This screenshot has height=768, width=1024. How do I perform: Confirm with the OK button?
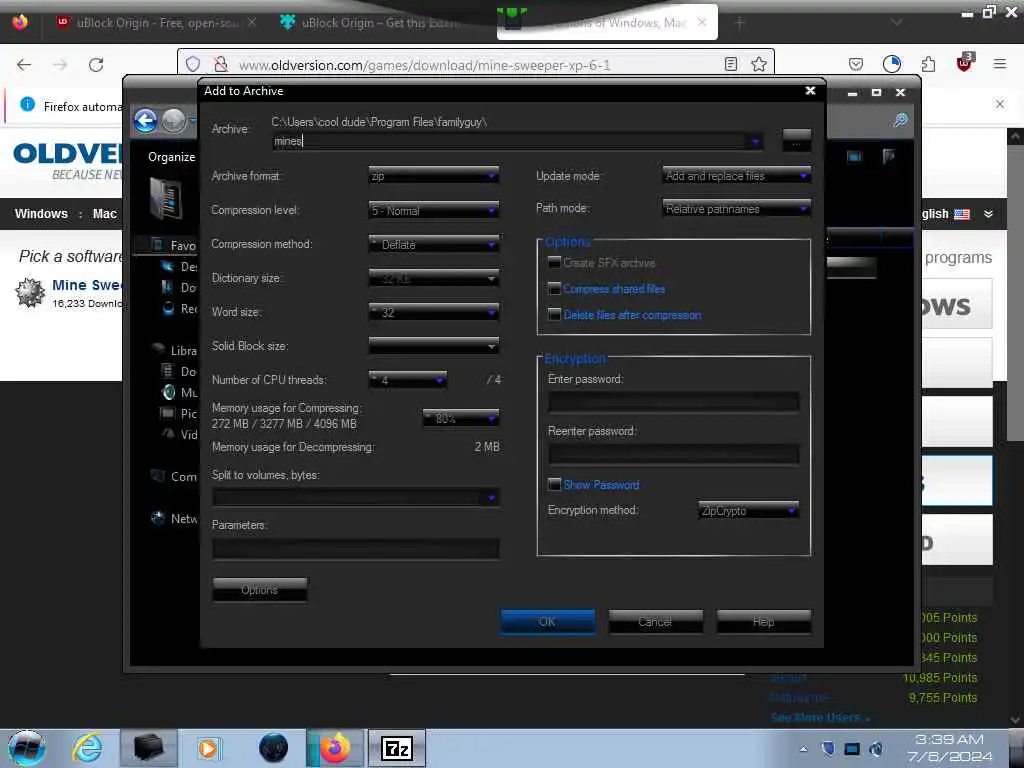click(547, 622)
